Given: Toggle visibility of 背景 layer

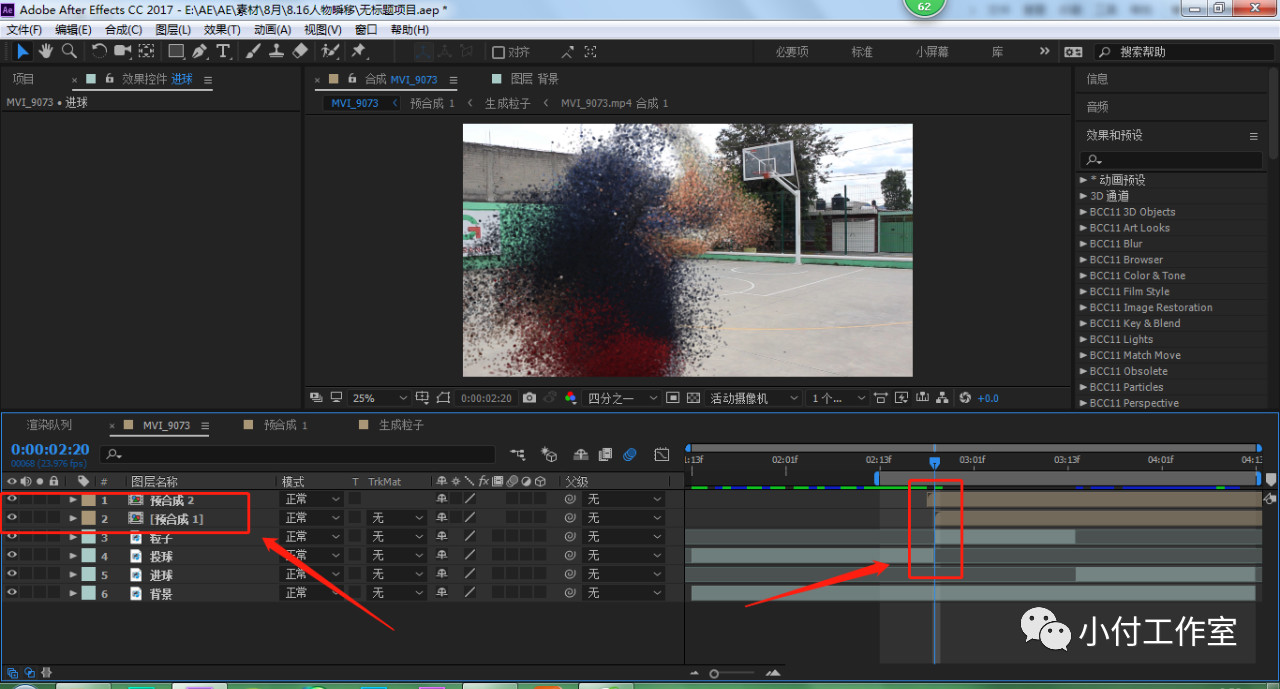Looking at the screenshot, I should (12, 593).
